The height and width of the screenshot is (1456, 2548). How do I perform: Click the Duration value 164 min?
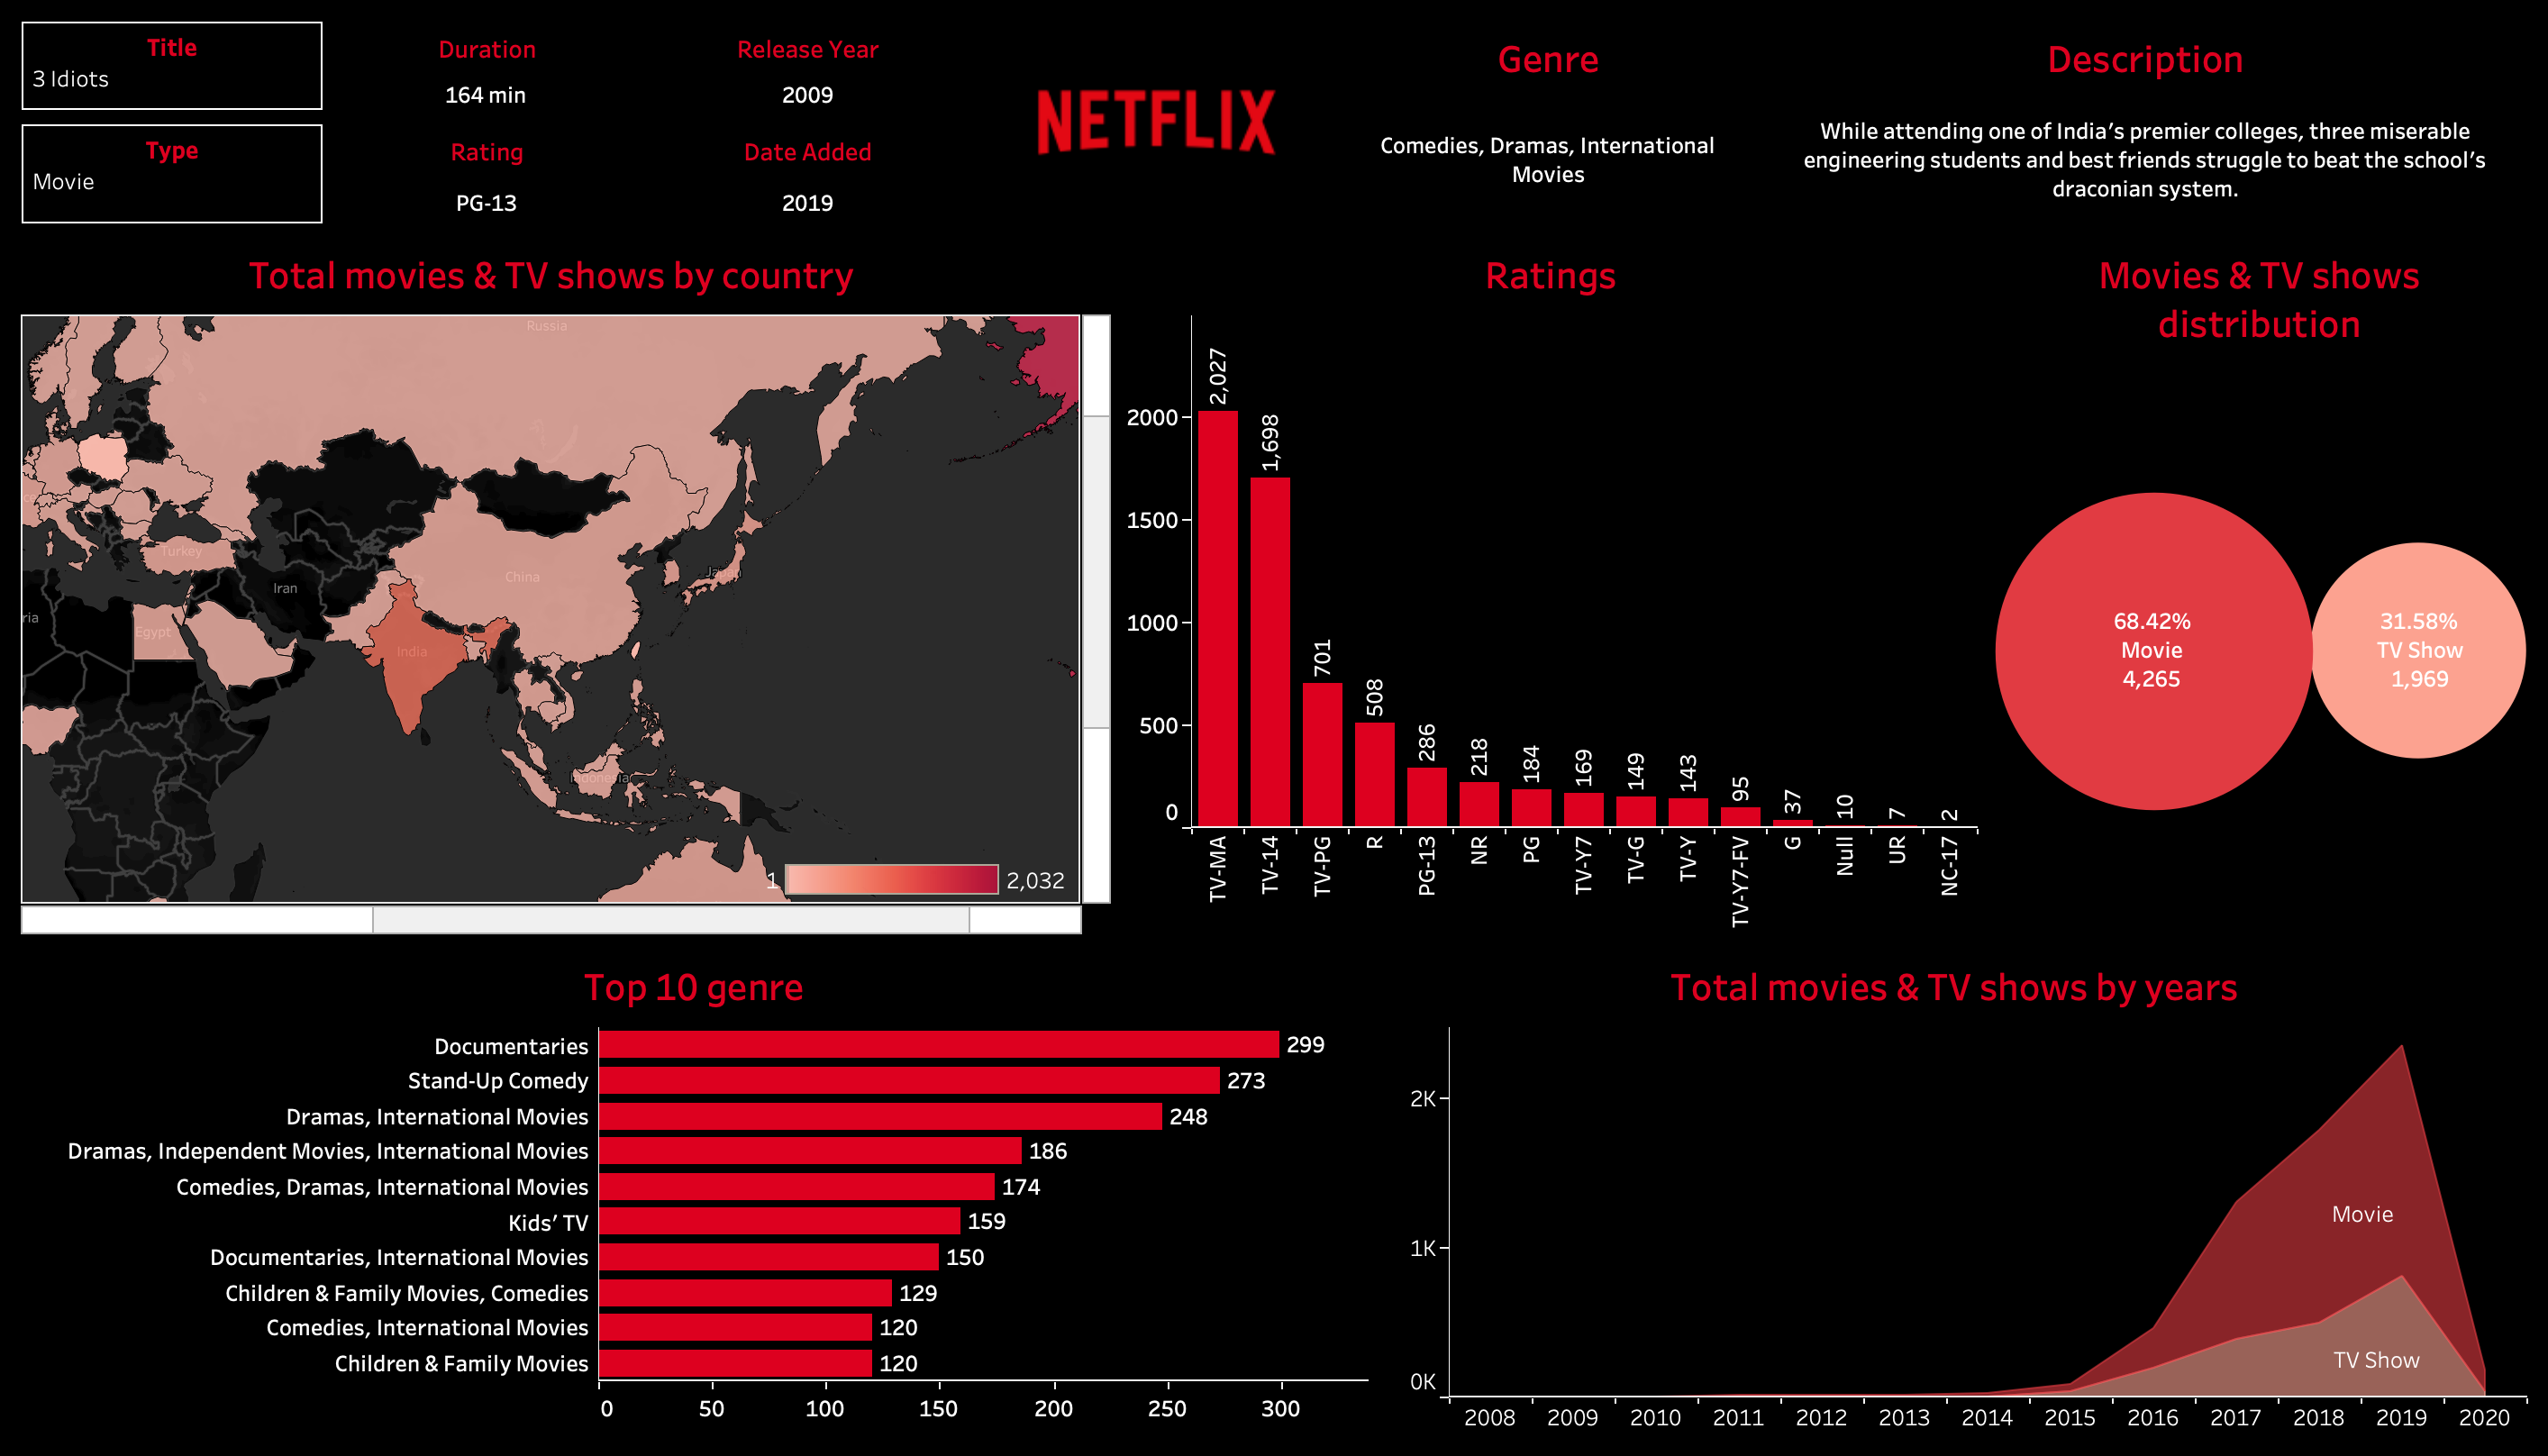tap(485, 95)
